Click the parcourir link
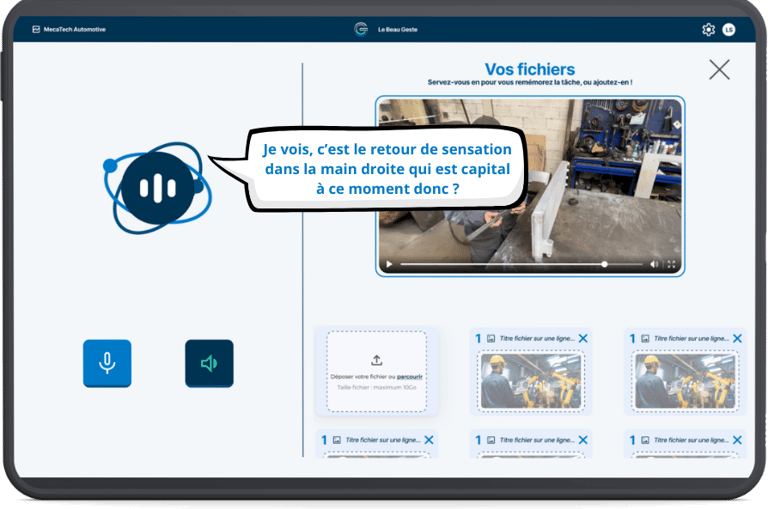Screen dimensions: 768x509 [x=409, y=377]
